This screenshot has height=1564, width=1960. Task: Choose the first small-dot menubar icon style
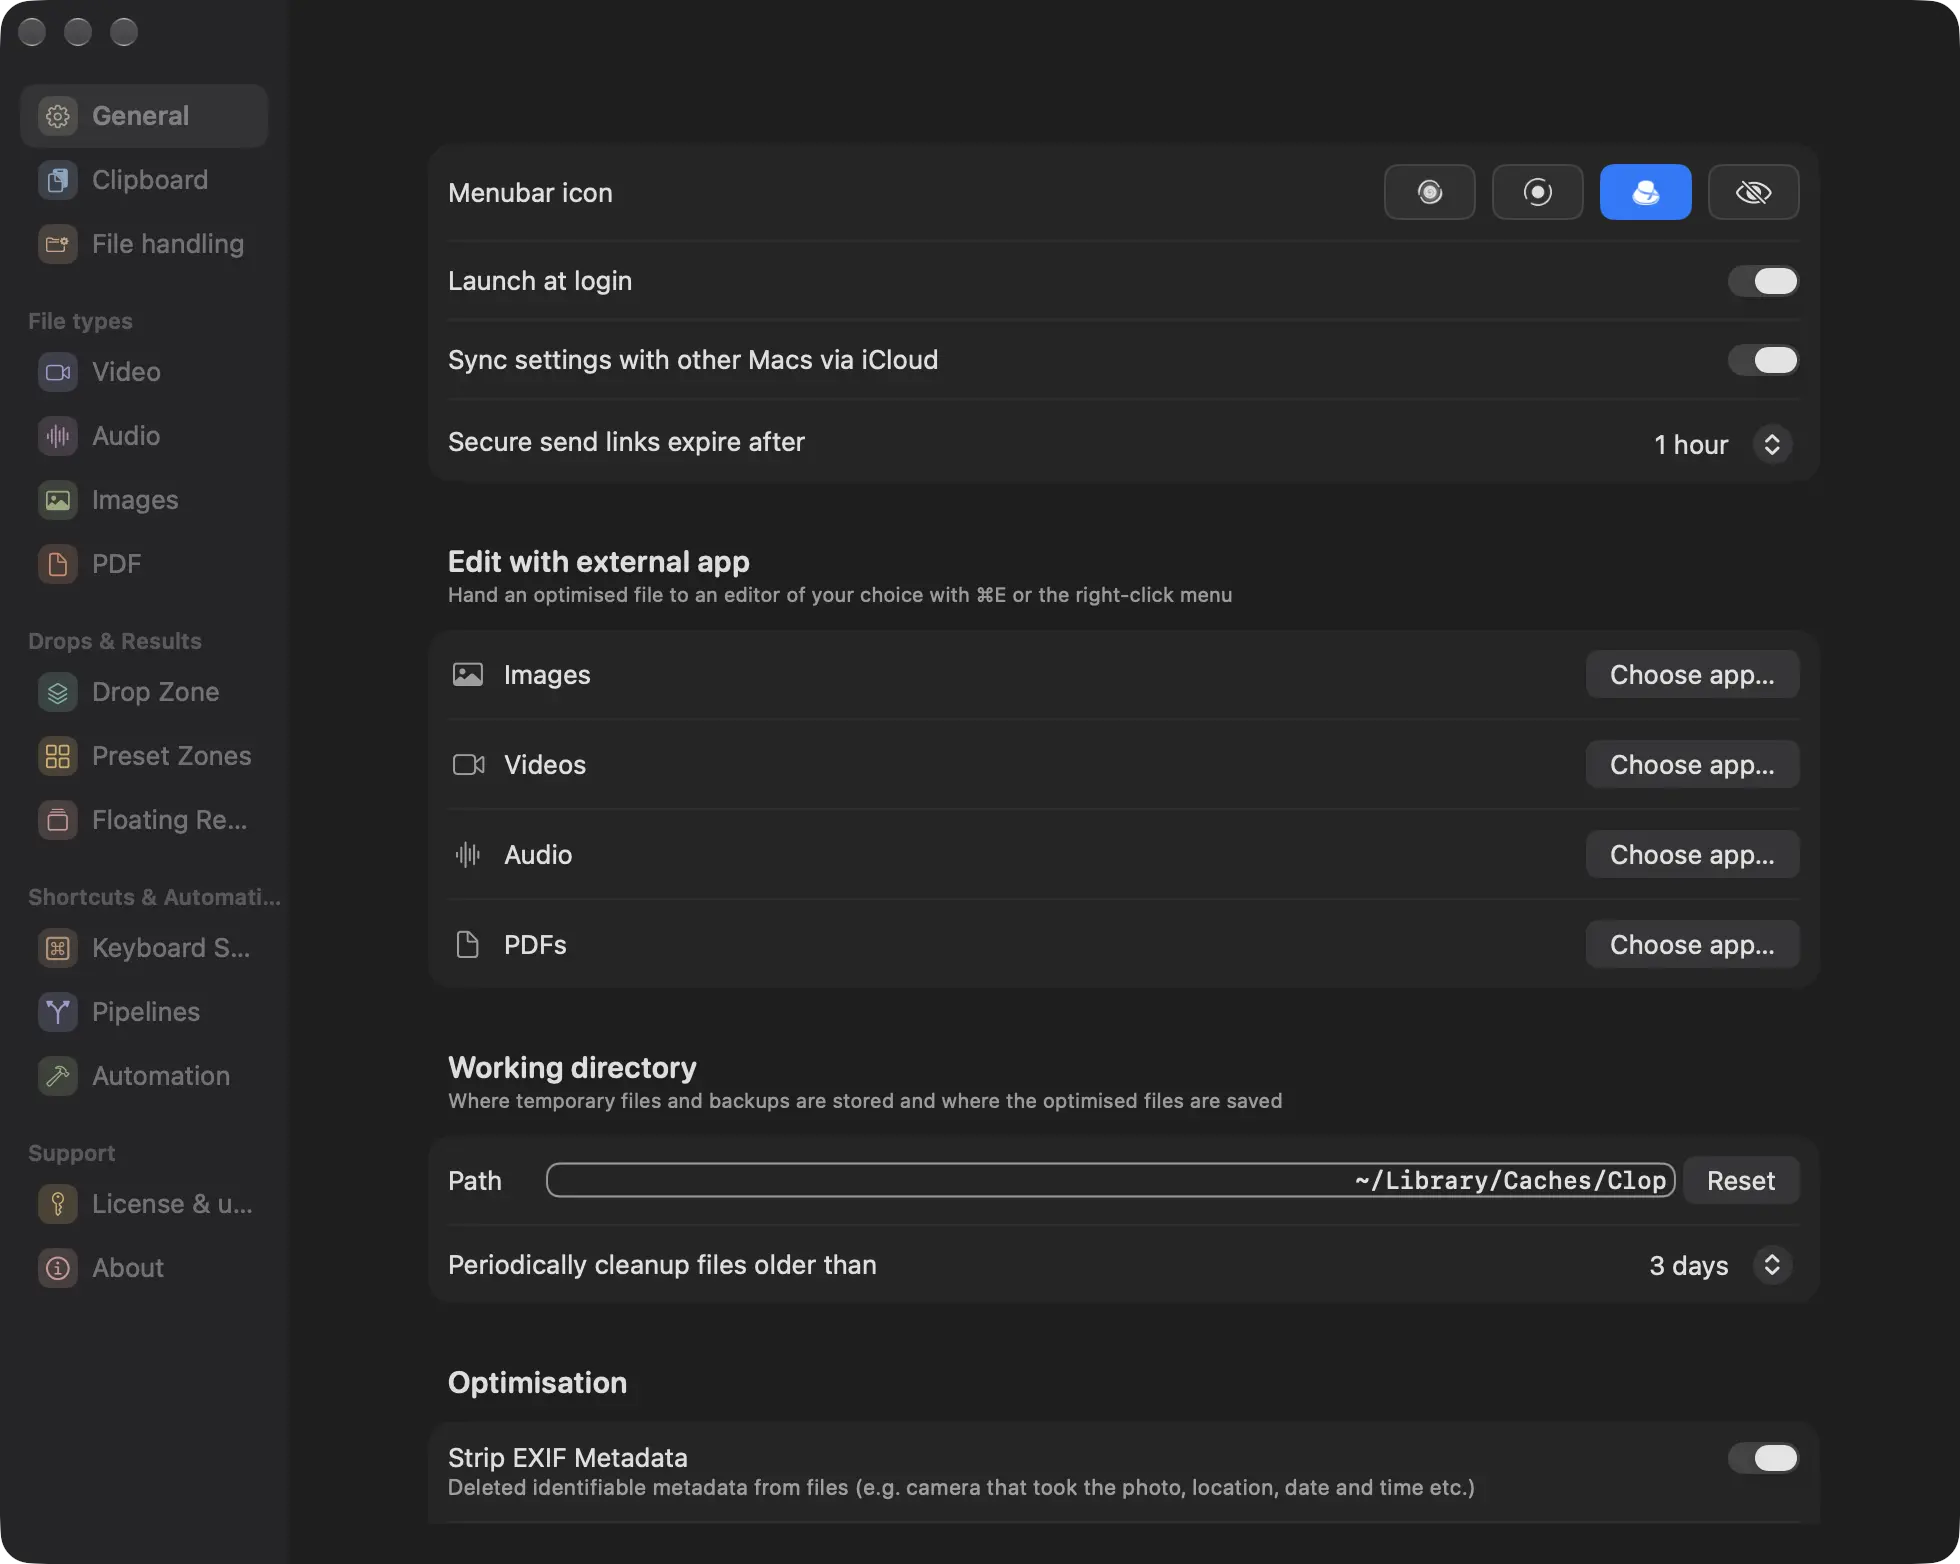(x=1430, y=192)
